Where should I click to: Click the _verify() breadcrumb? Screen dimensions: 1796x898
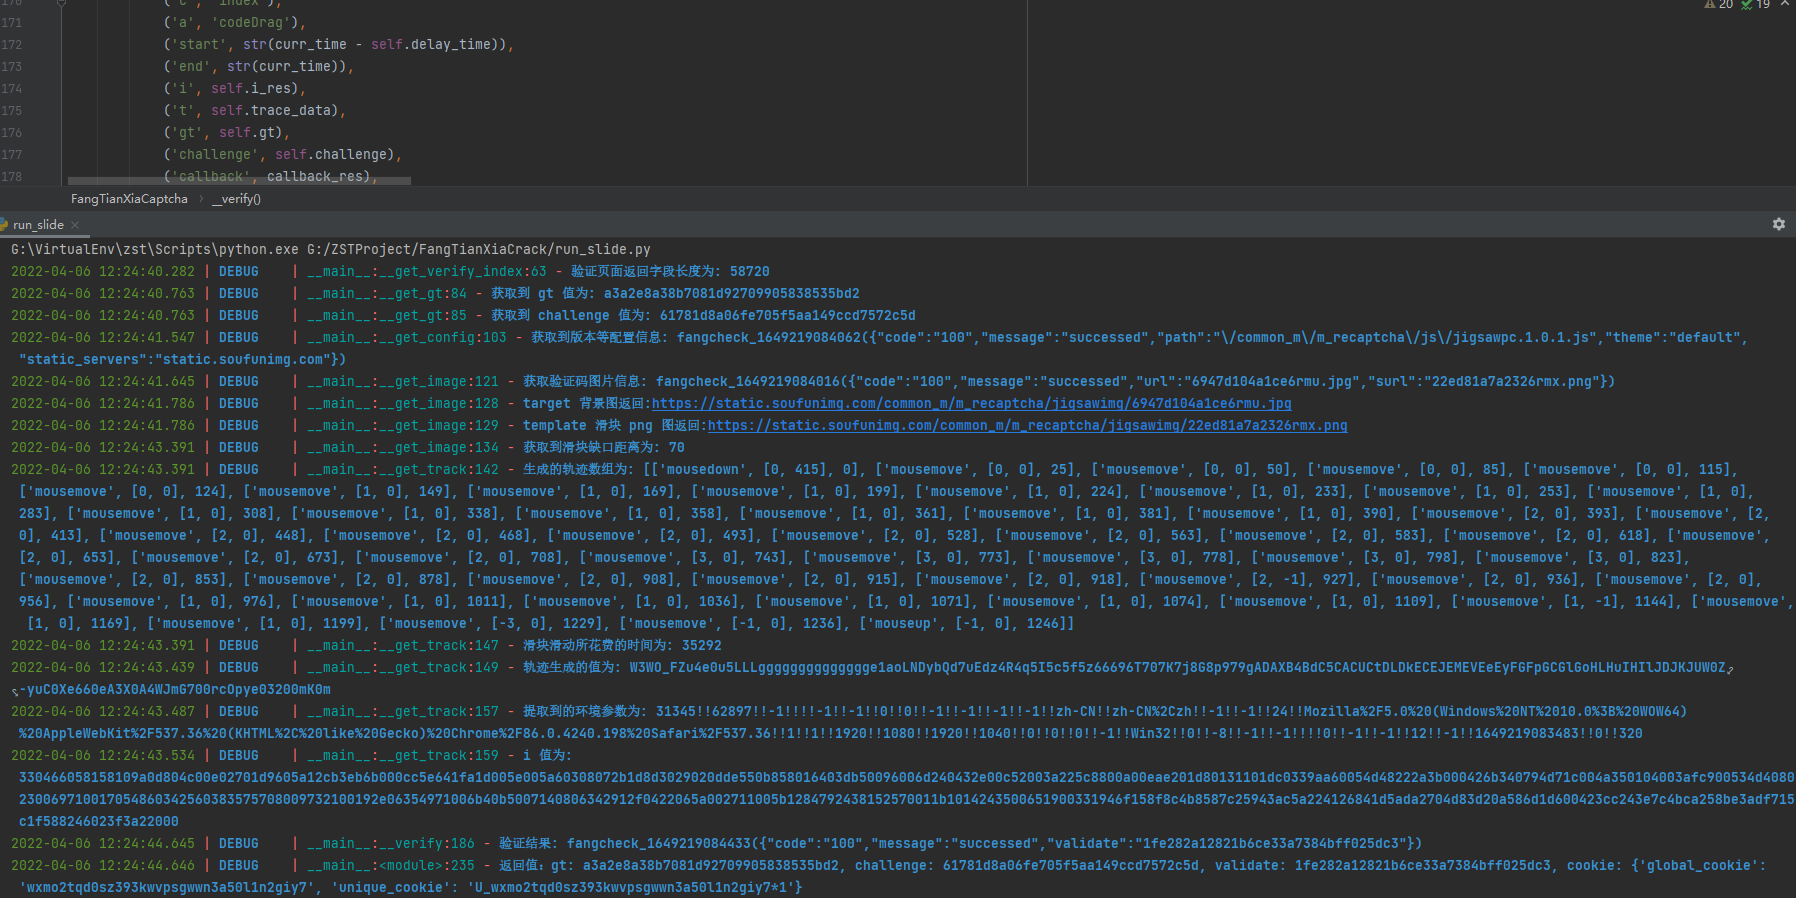tap(236, 199)
